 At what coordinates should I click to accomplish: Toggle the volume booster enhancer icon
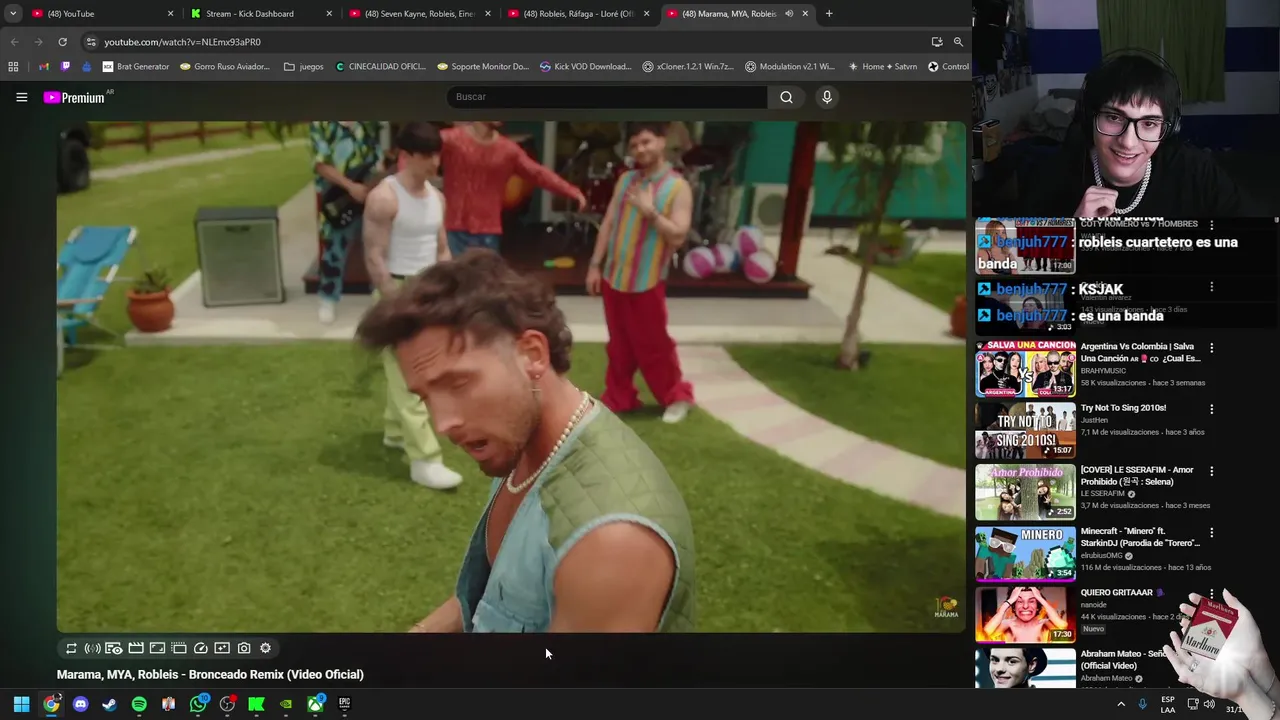coord(92,648)
